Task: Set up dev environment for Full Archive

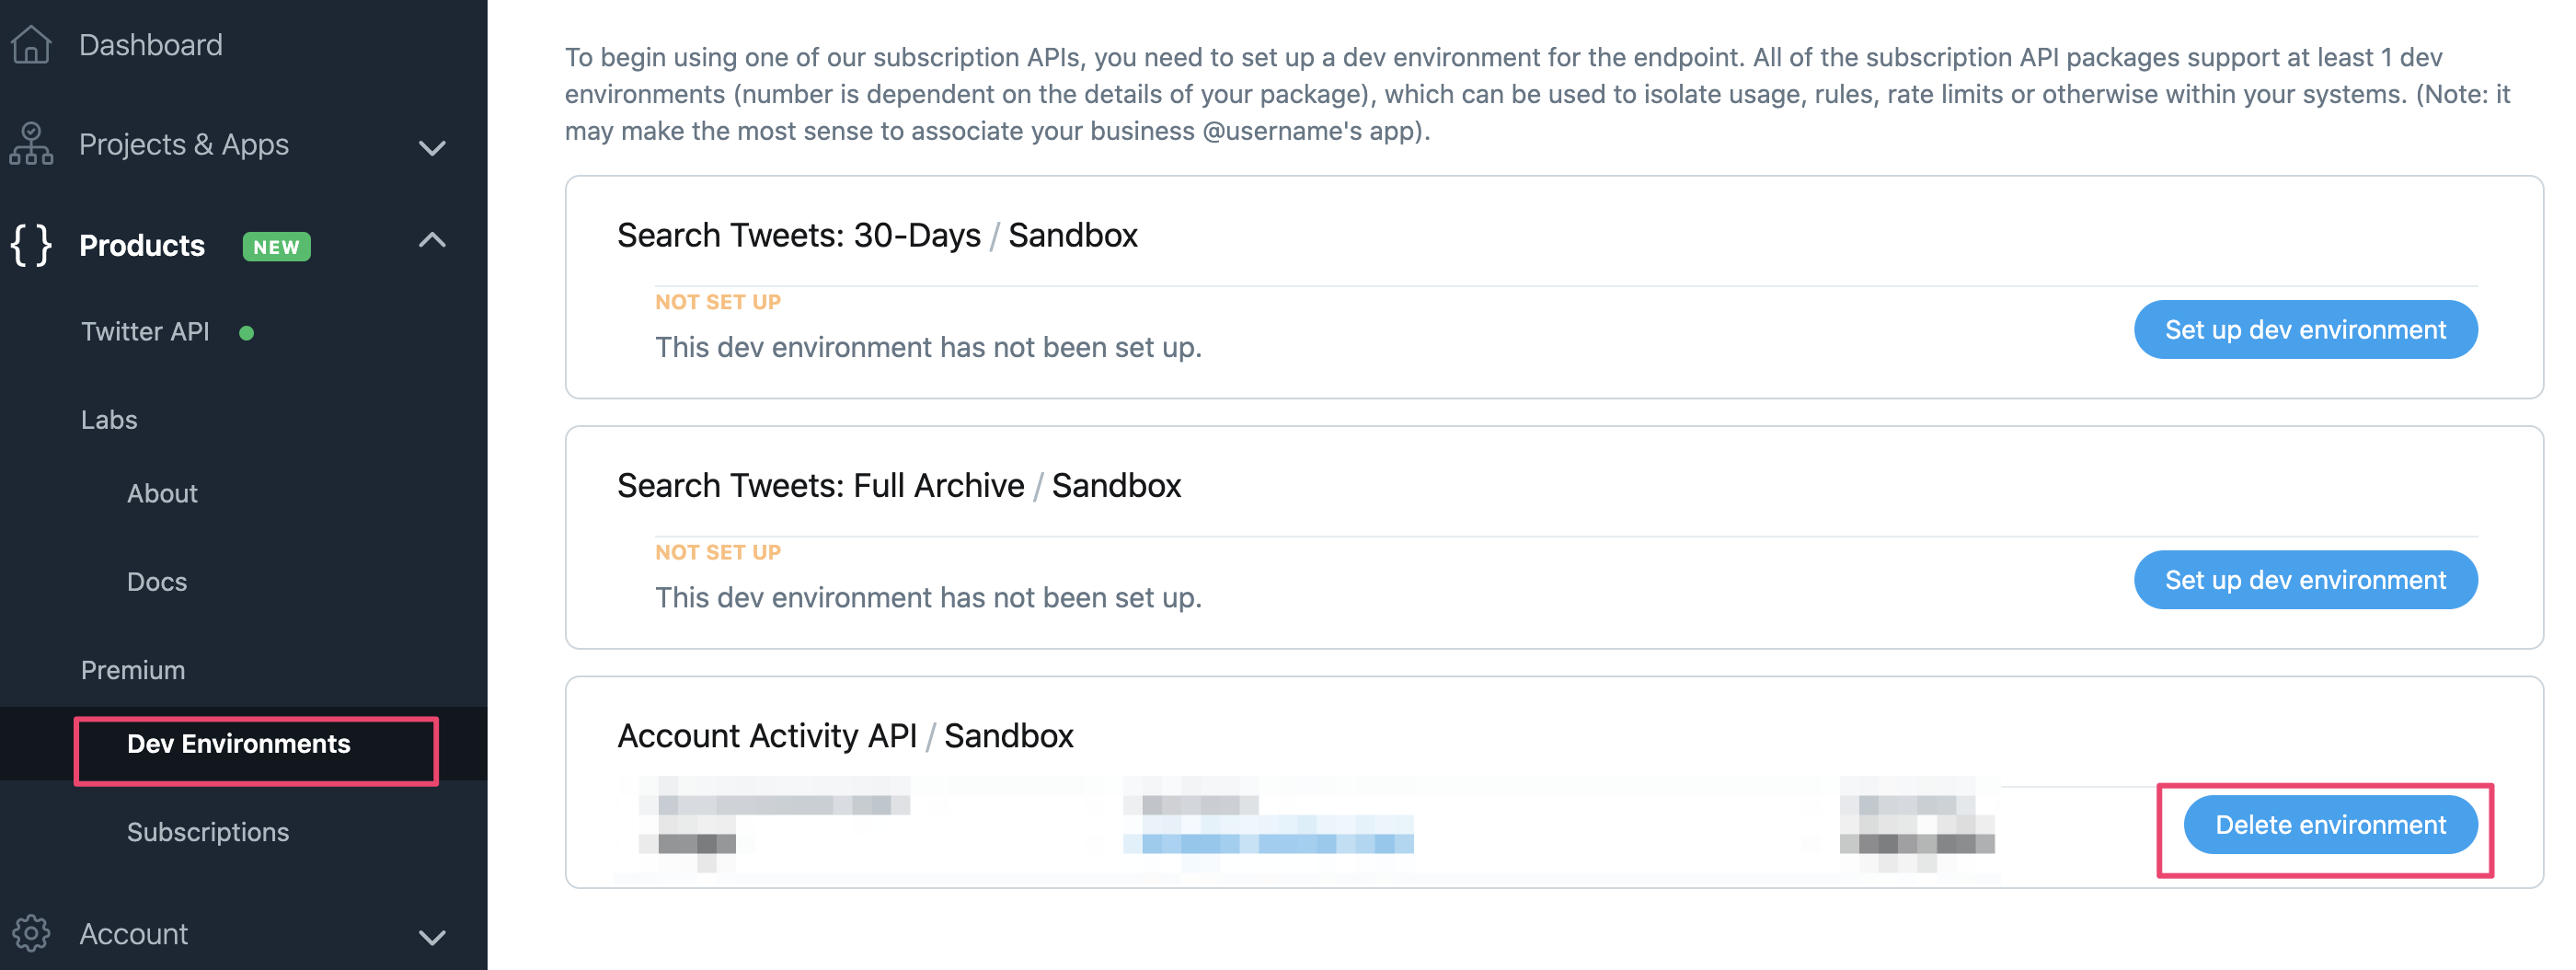Action: point(2305,580)
